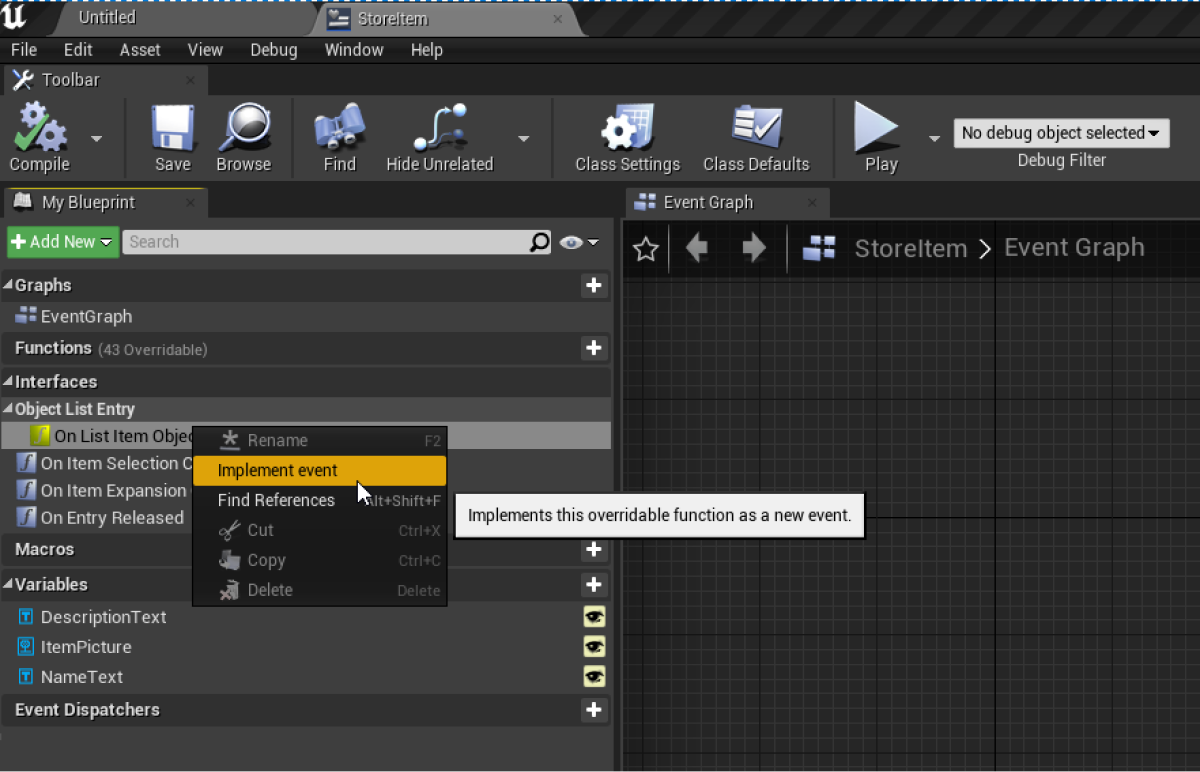Toggle Hide Unrelated nodes
The width and height of the screenshot is (1200, 772).
(439, 130)
